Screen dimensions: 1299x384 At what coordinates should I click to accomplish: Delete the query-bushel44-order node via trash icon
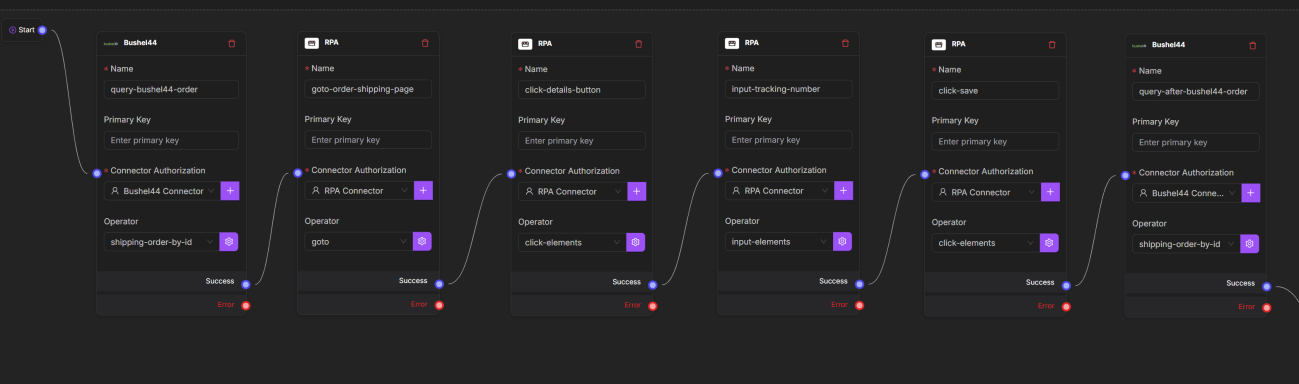pos(232,43)
